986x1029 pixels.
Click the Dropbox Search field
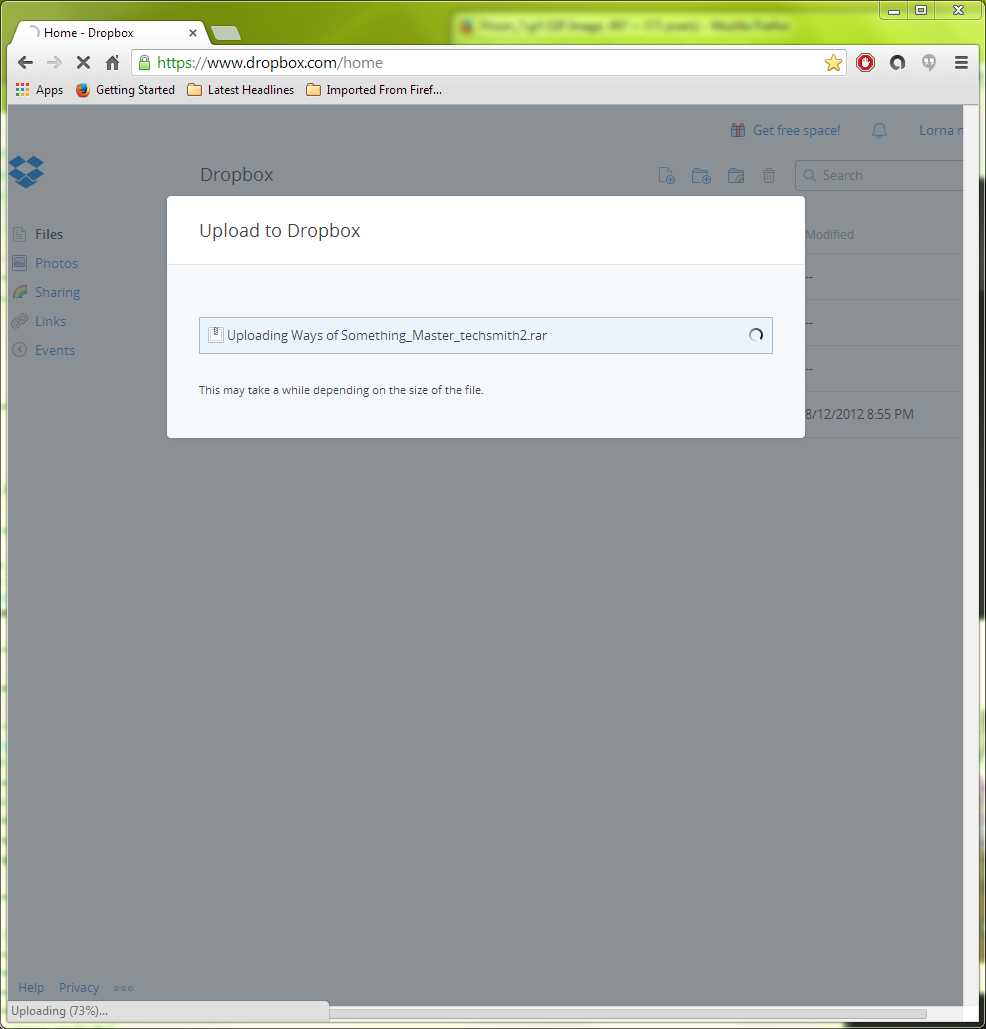point(879,175)
